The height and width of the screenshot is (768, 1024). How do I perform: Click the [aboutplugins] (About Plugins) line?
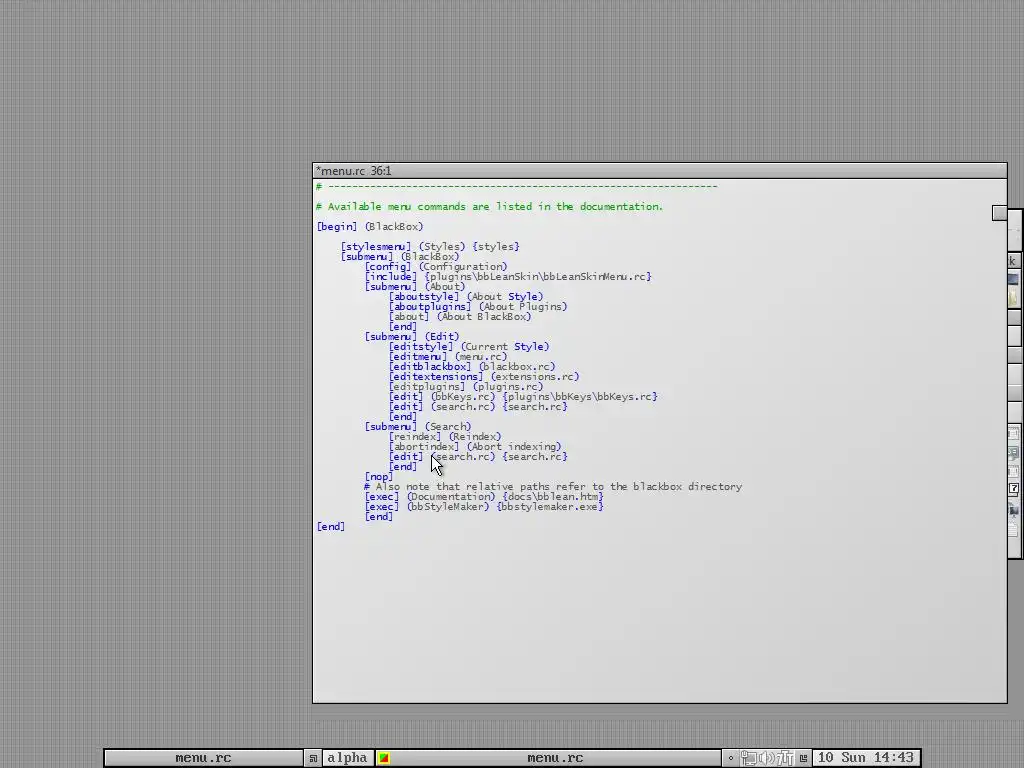[477, 306]
